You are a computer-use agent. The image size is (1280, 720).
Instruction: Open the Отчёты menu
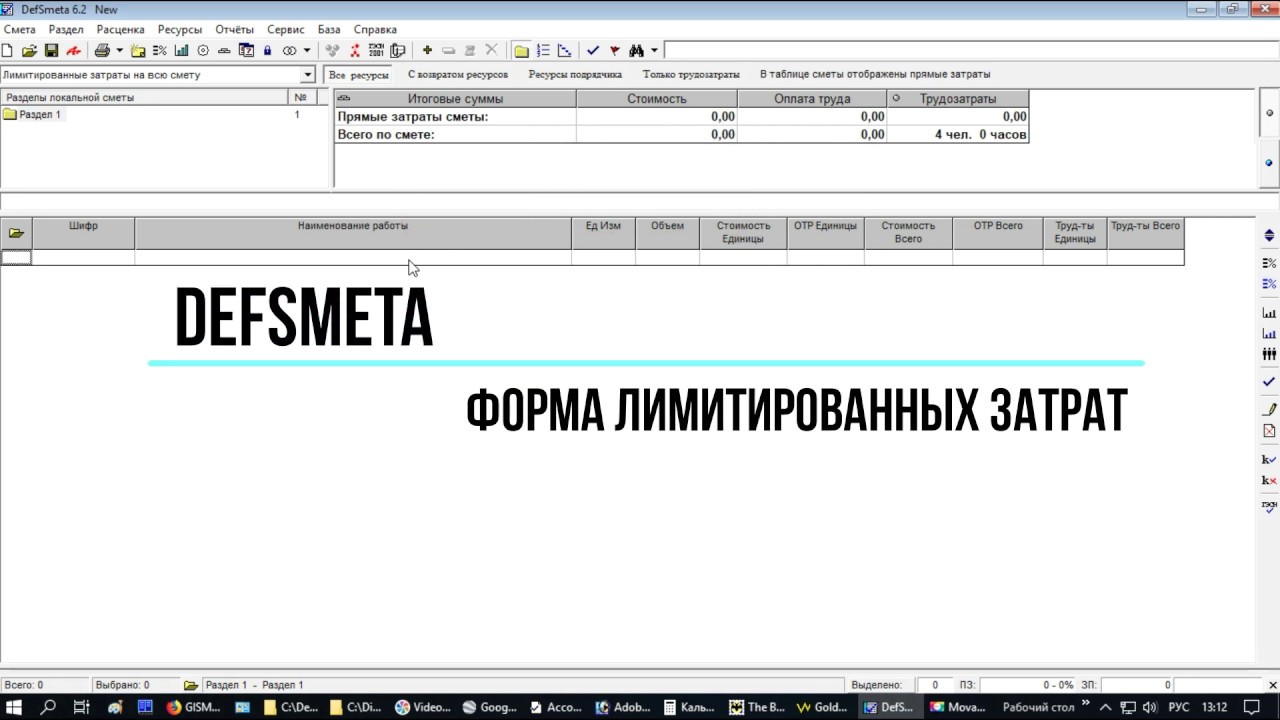[x=235, y=30]
